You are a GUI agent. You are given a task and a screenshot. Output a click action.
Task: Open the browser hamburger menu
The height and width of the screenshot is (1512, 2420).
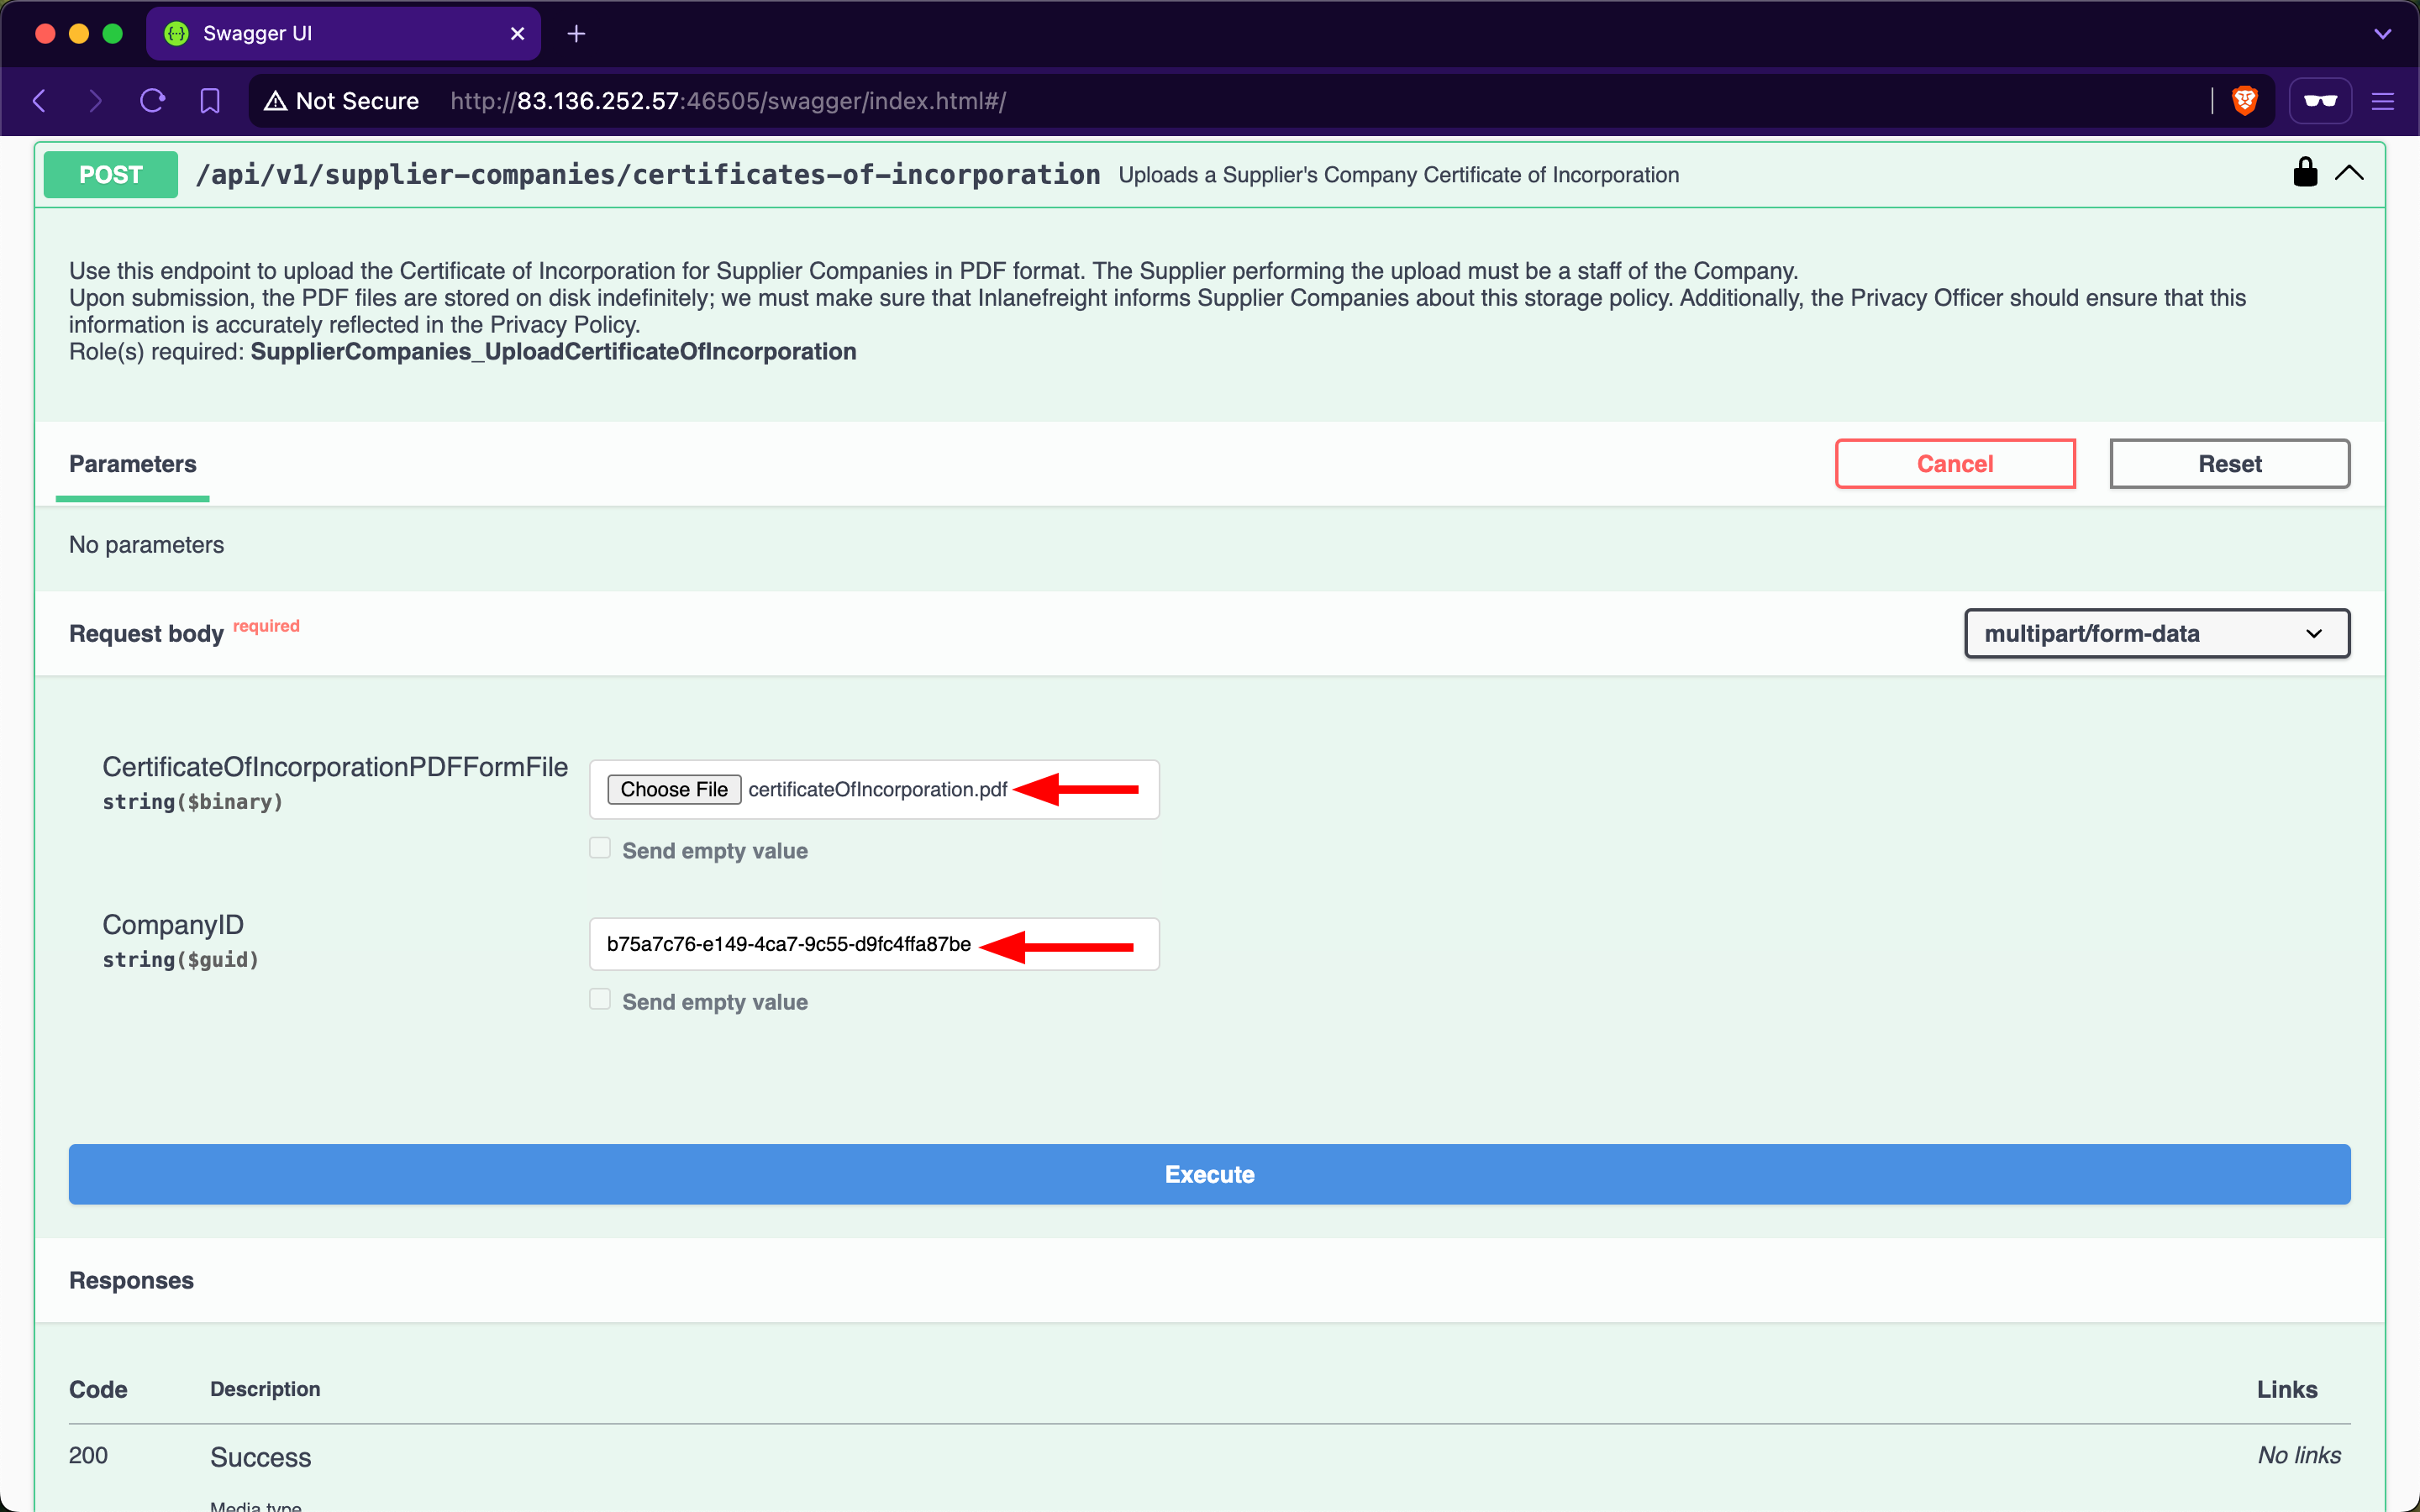click(x=2383, y=101)
